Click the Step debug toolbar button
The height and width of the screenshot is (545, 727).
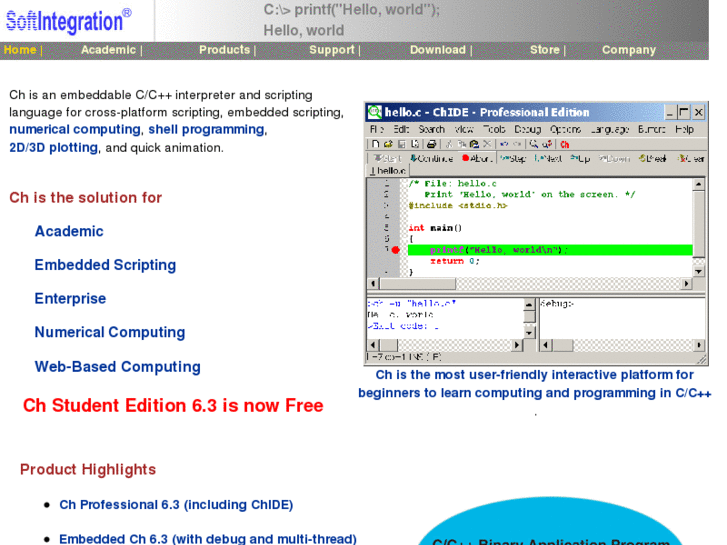coord(513,159)
